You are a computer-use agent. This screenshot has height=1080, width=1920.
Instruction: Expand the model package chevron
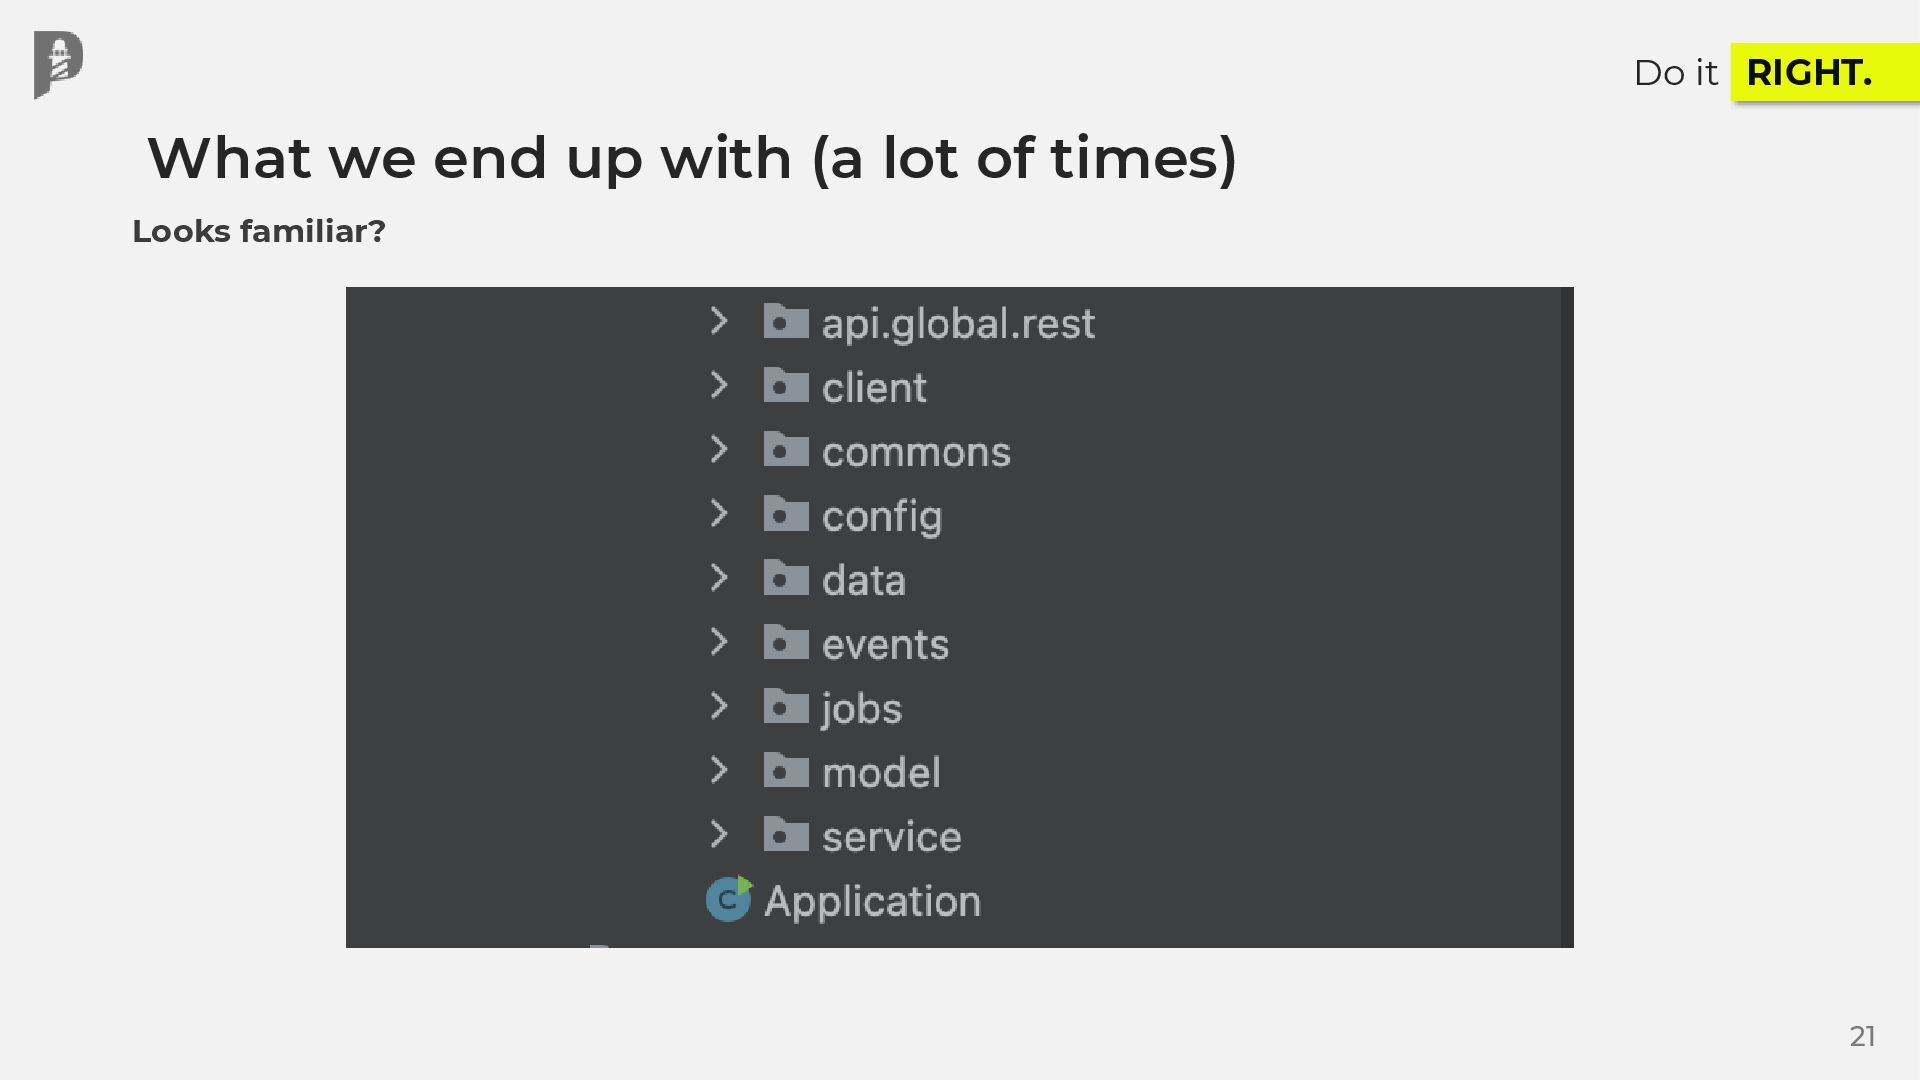[718, 770]
